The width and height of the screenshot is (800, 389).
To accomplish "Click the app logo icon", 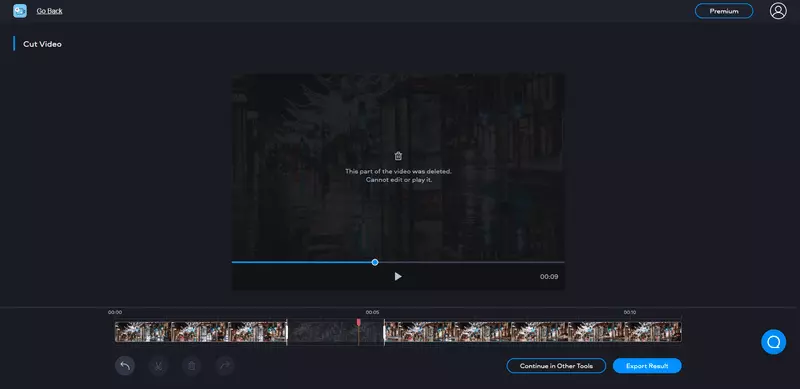I will (x=20, y=11).
